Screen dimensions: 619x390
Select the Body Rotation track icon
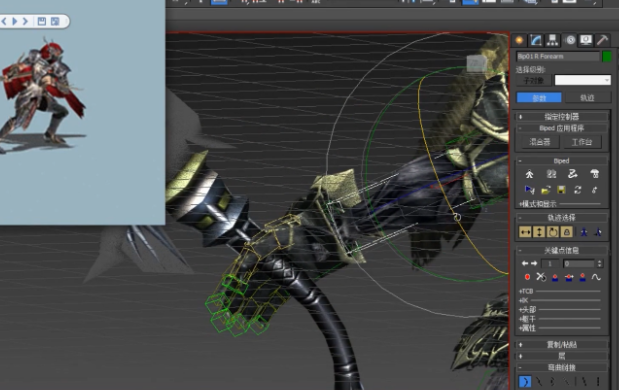553,232
